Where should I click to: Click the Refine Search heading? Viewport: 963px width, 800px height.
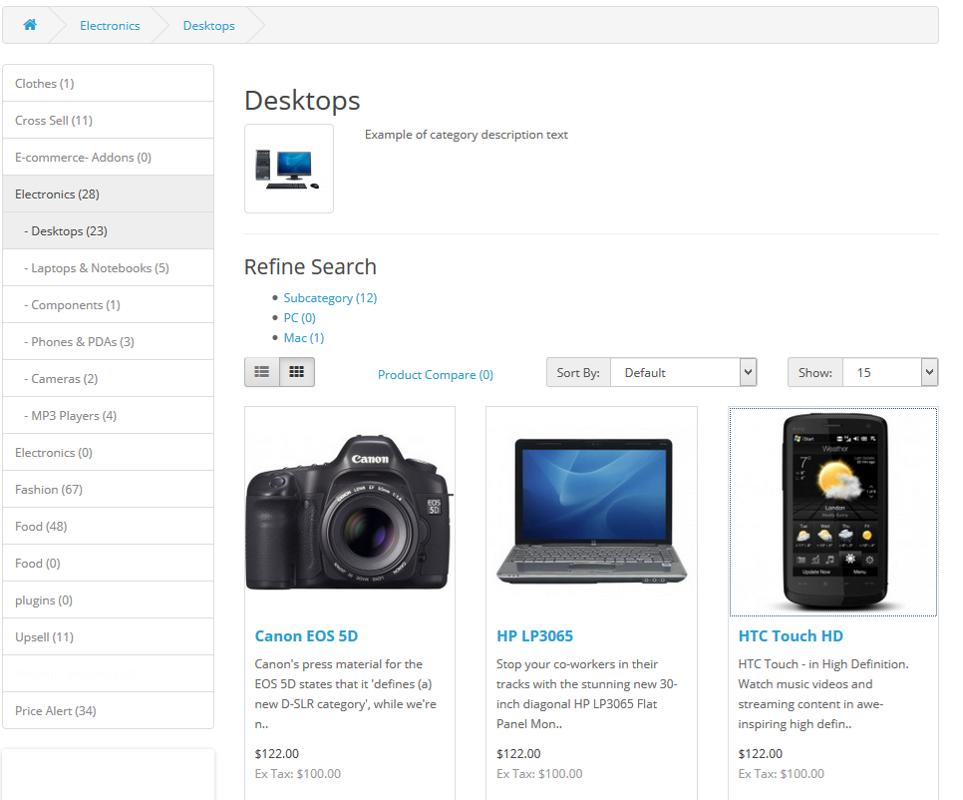tap(310, 267)
